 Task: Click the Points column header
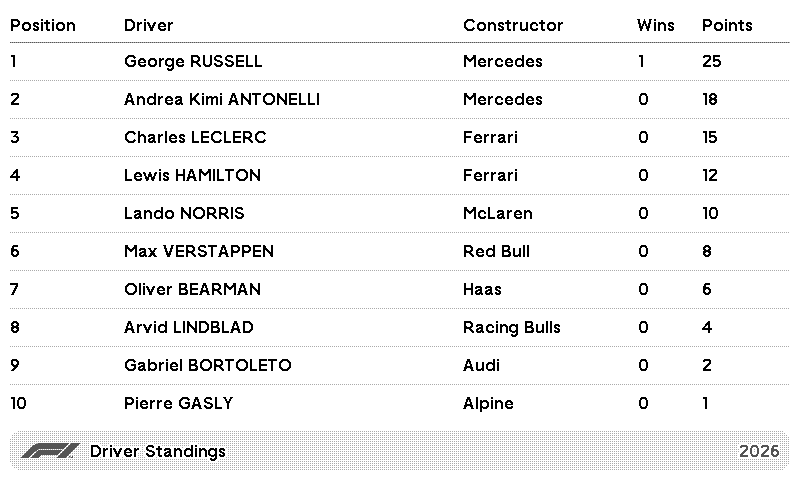click(x=727, y=25)
